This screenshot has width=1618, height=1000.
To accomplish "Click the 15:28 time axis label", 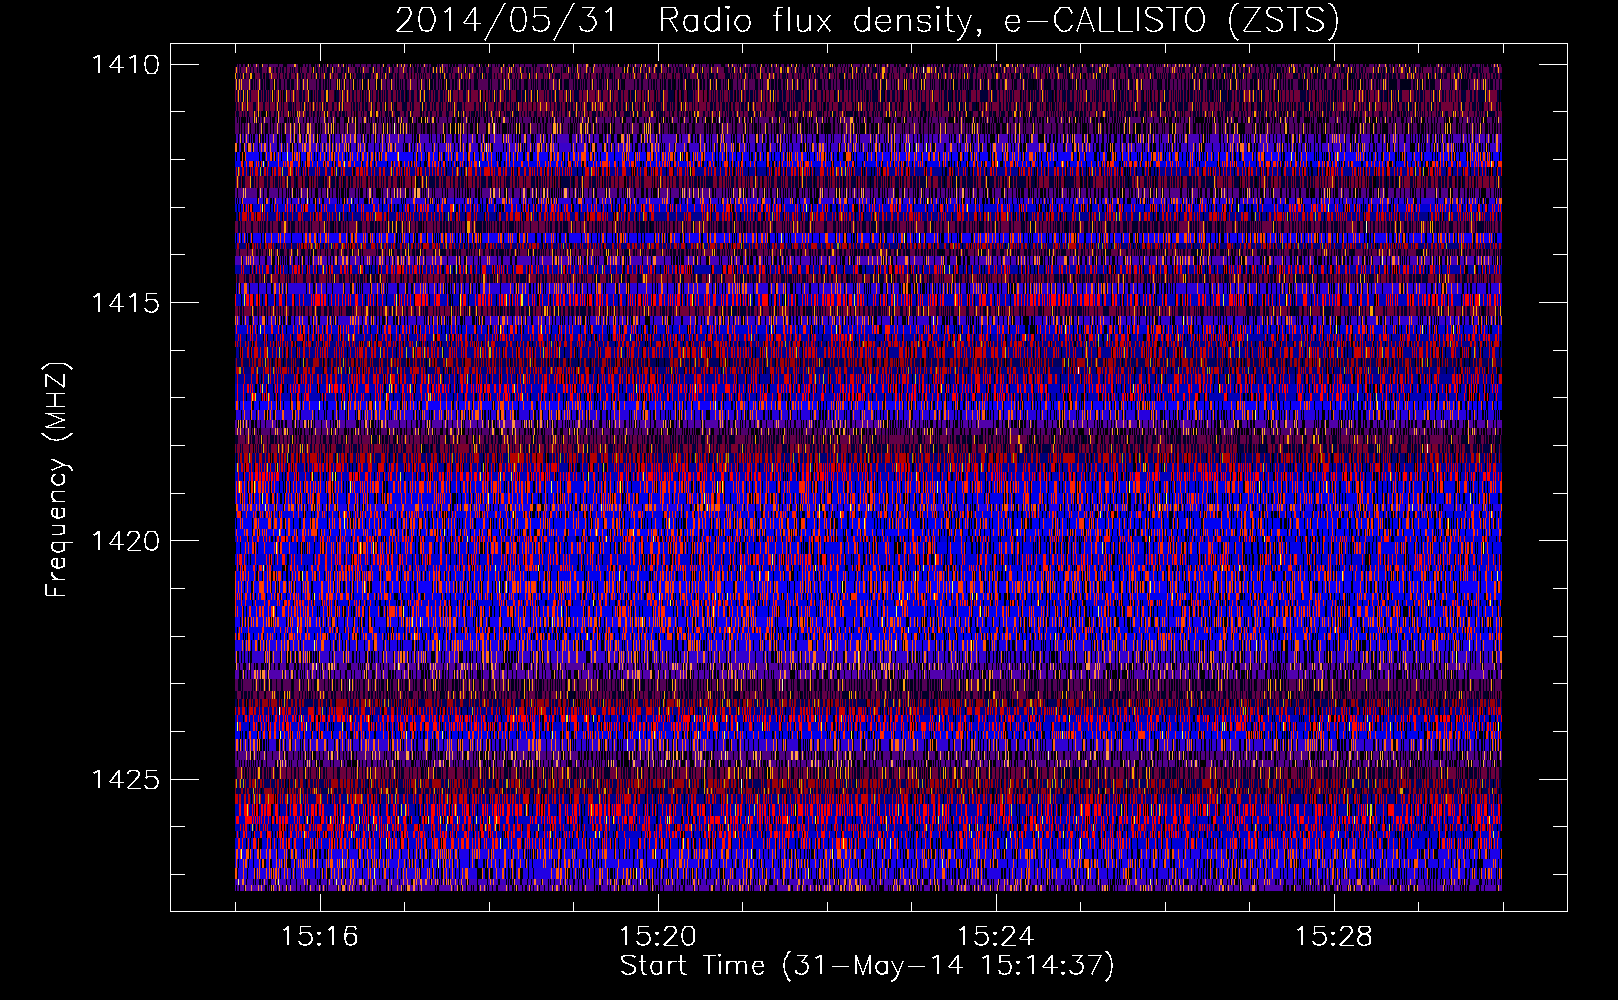I will click(x=1334, y=936).
